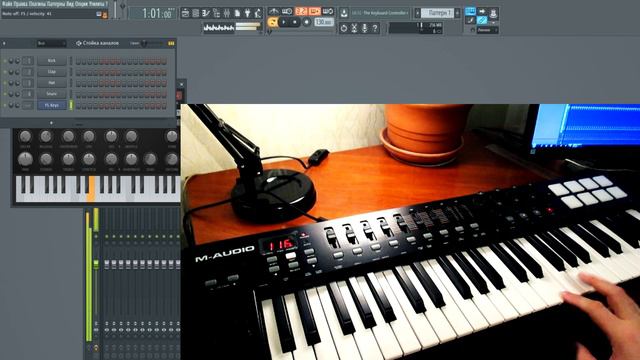The image size is (640, 360).
Task: Toggle wait for input before recording
Action: coord(287,11)
